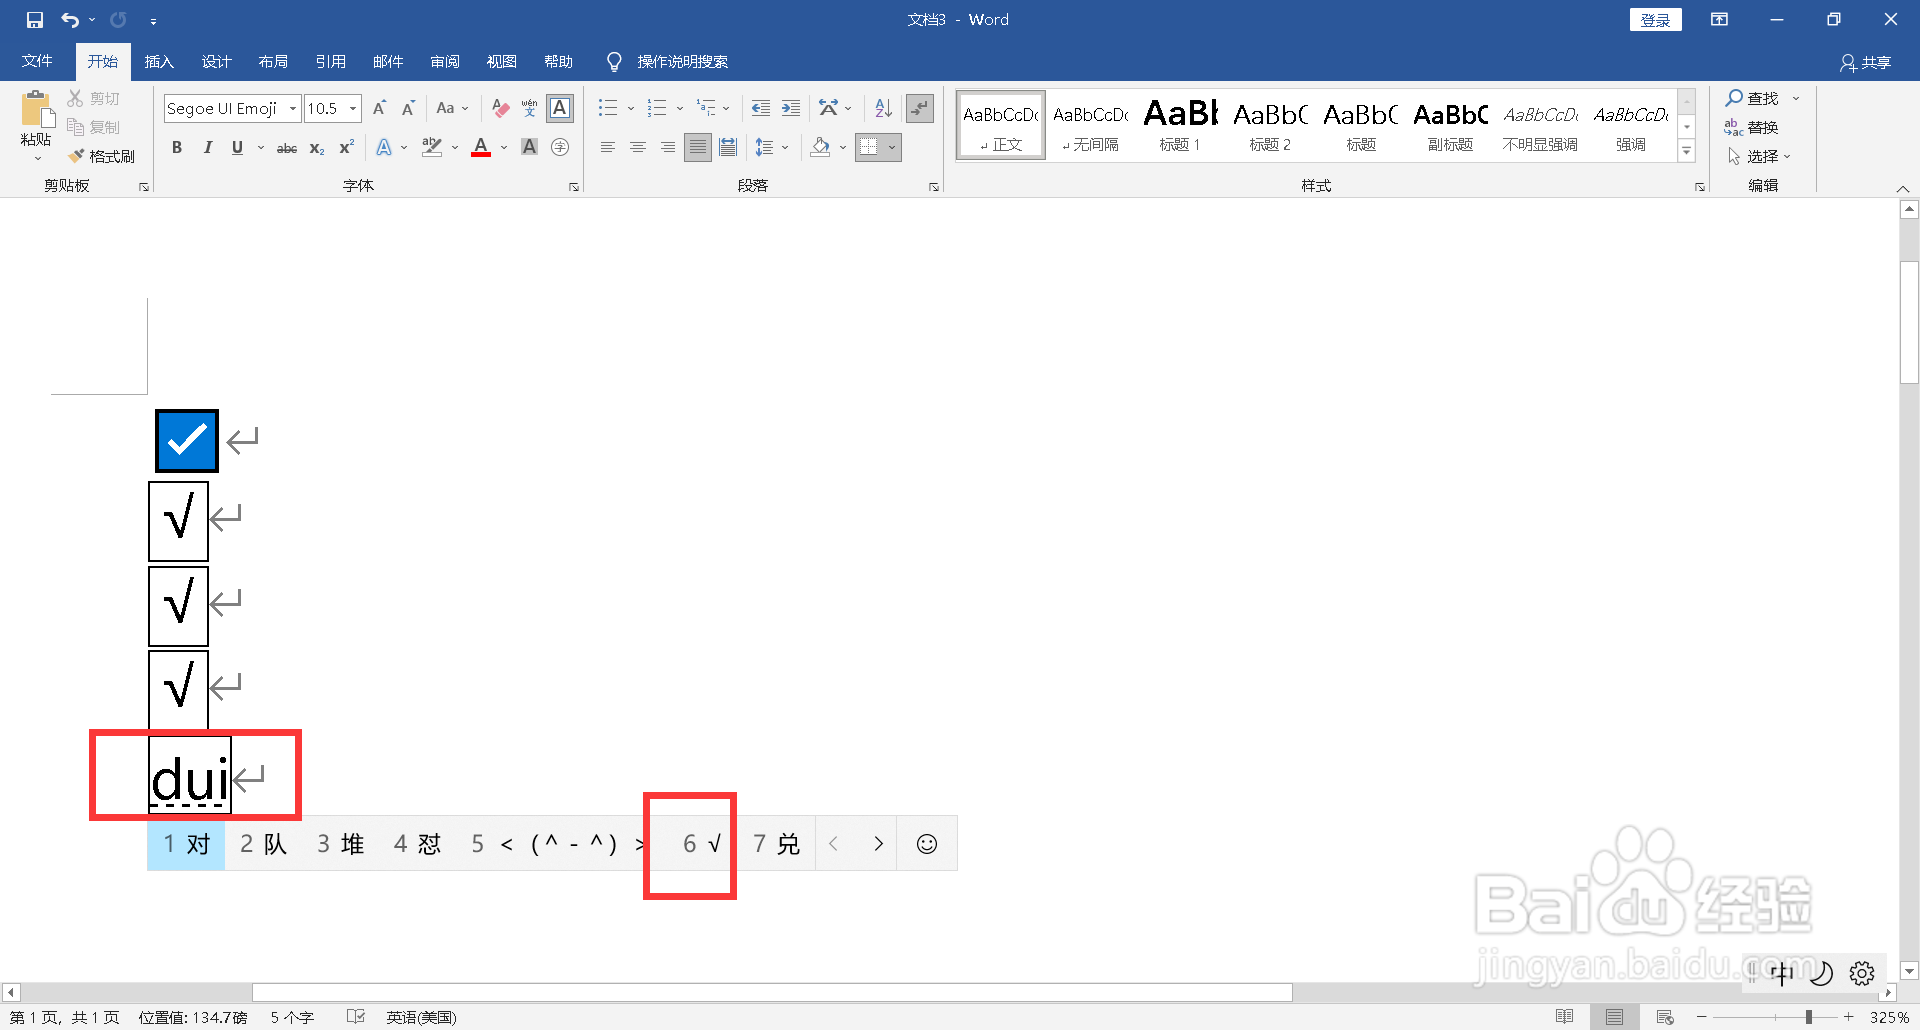Undo the last action

click(x=69, y=20)
